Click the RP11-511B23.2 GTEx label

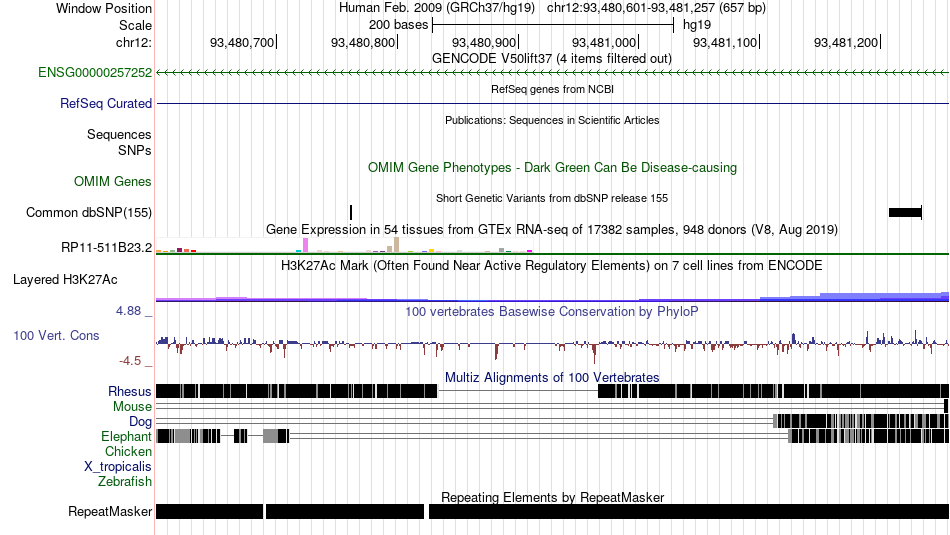107,247
